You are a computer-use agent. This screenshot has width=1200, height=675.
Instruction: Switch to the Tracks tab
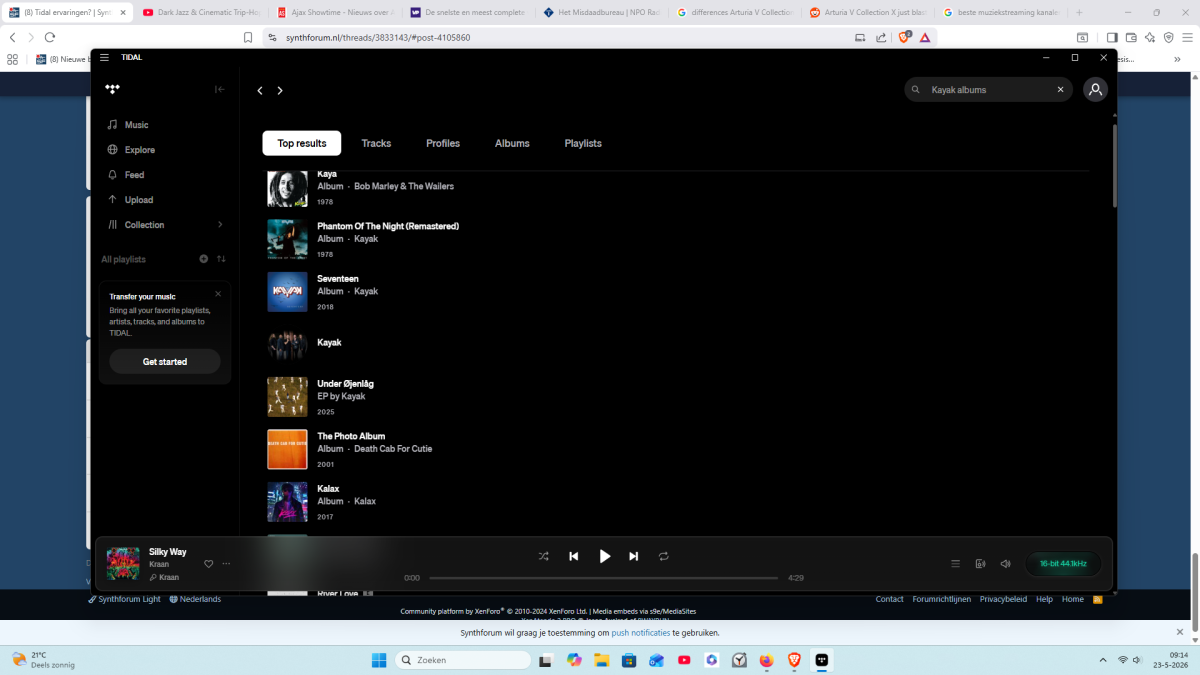(376, 143)
